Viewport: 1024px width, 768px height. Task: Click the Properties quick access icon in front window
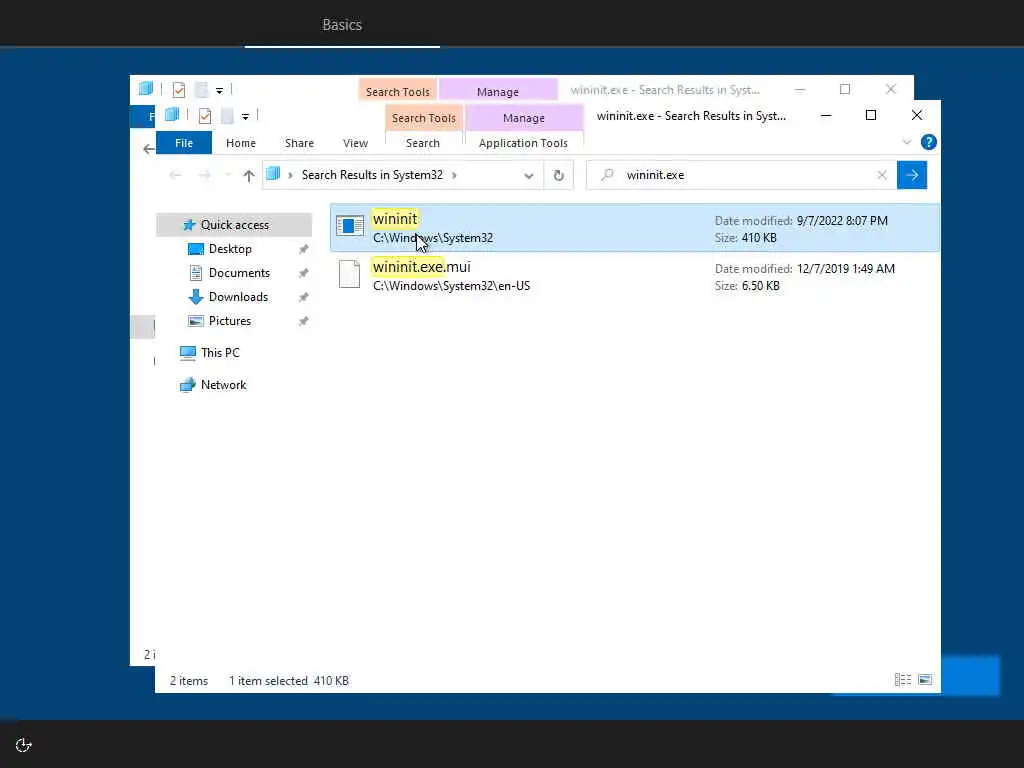point(204,116)
